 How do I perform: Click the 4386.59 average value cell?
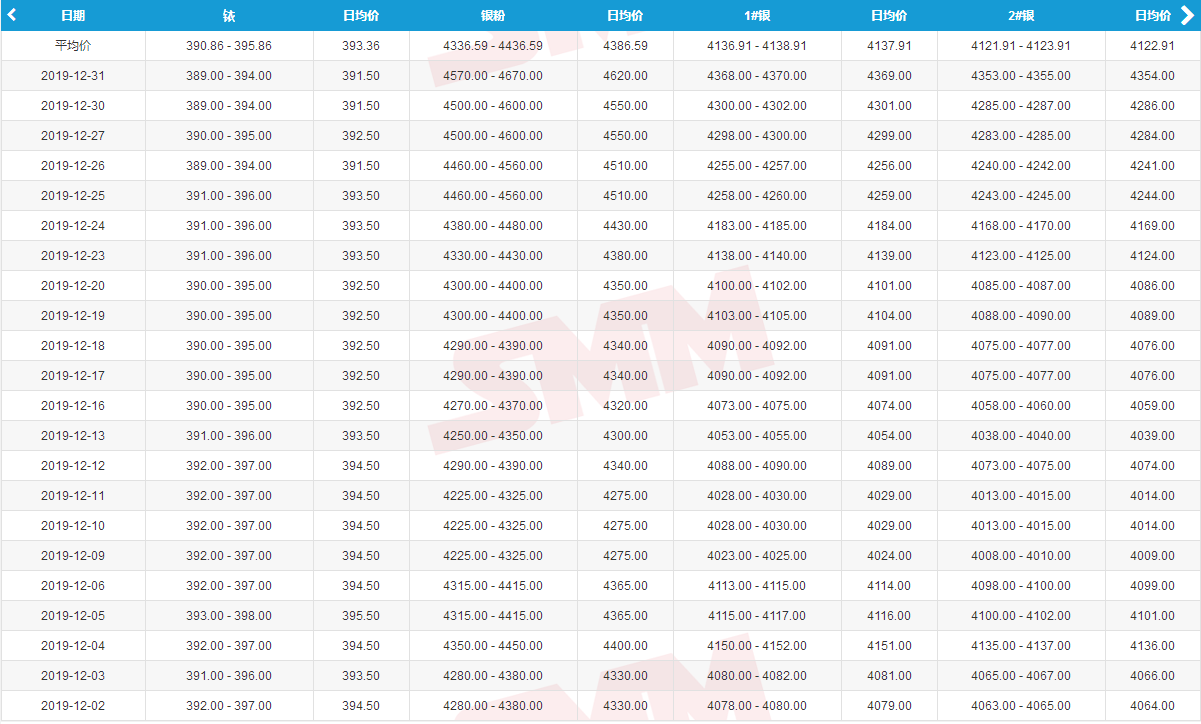coord(625,46)
